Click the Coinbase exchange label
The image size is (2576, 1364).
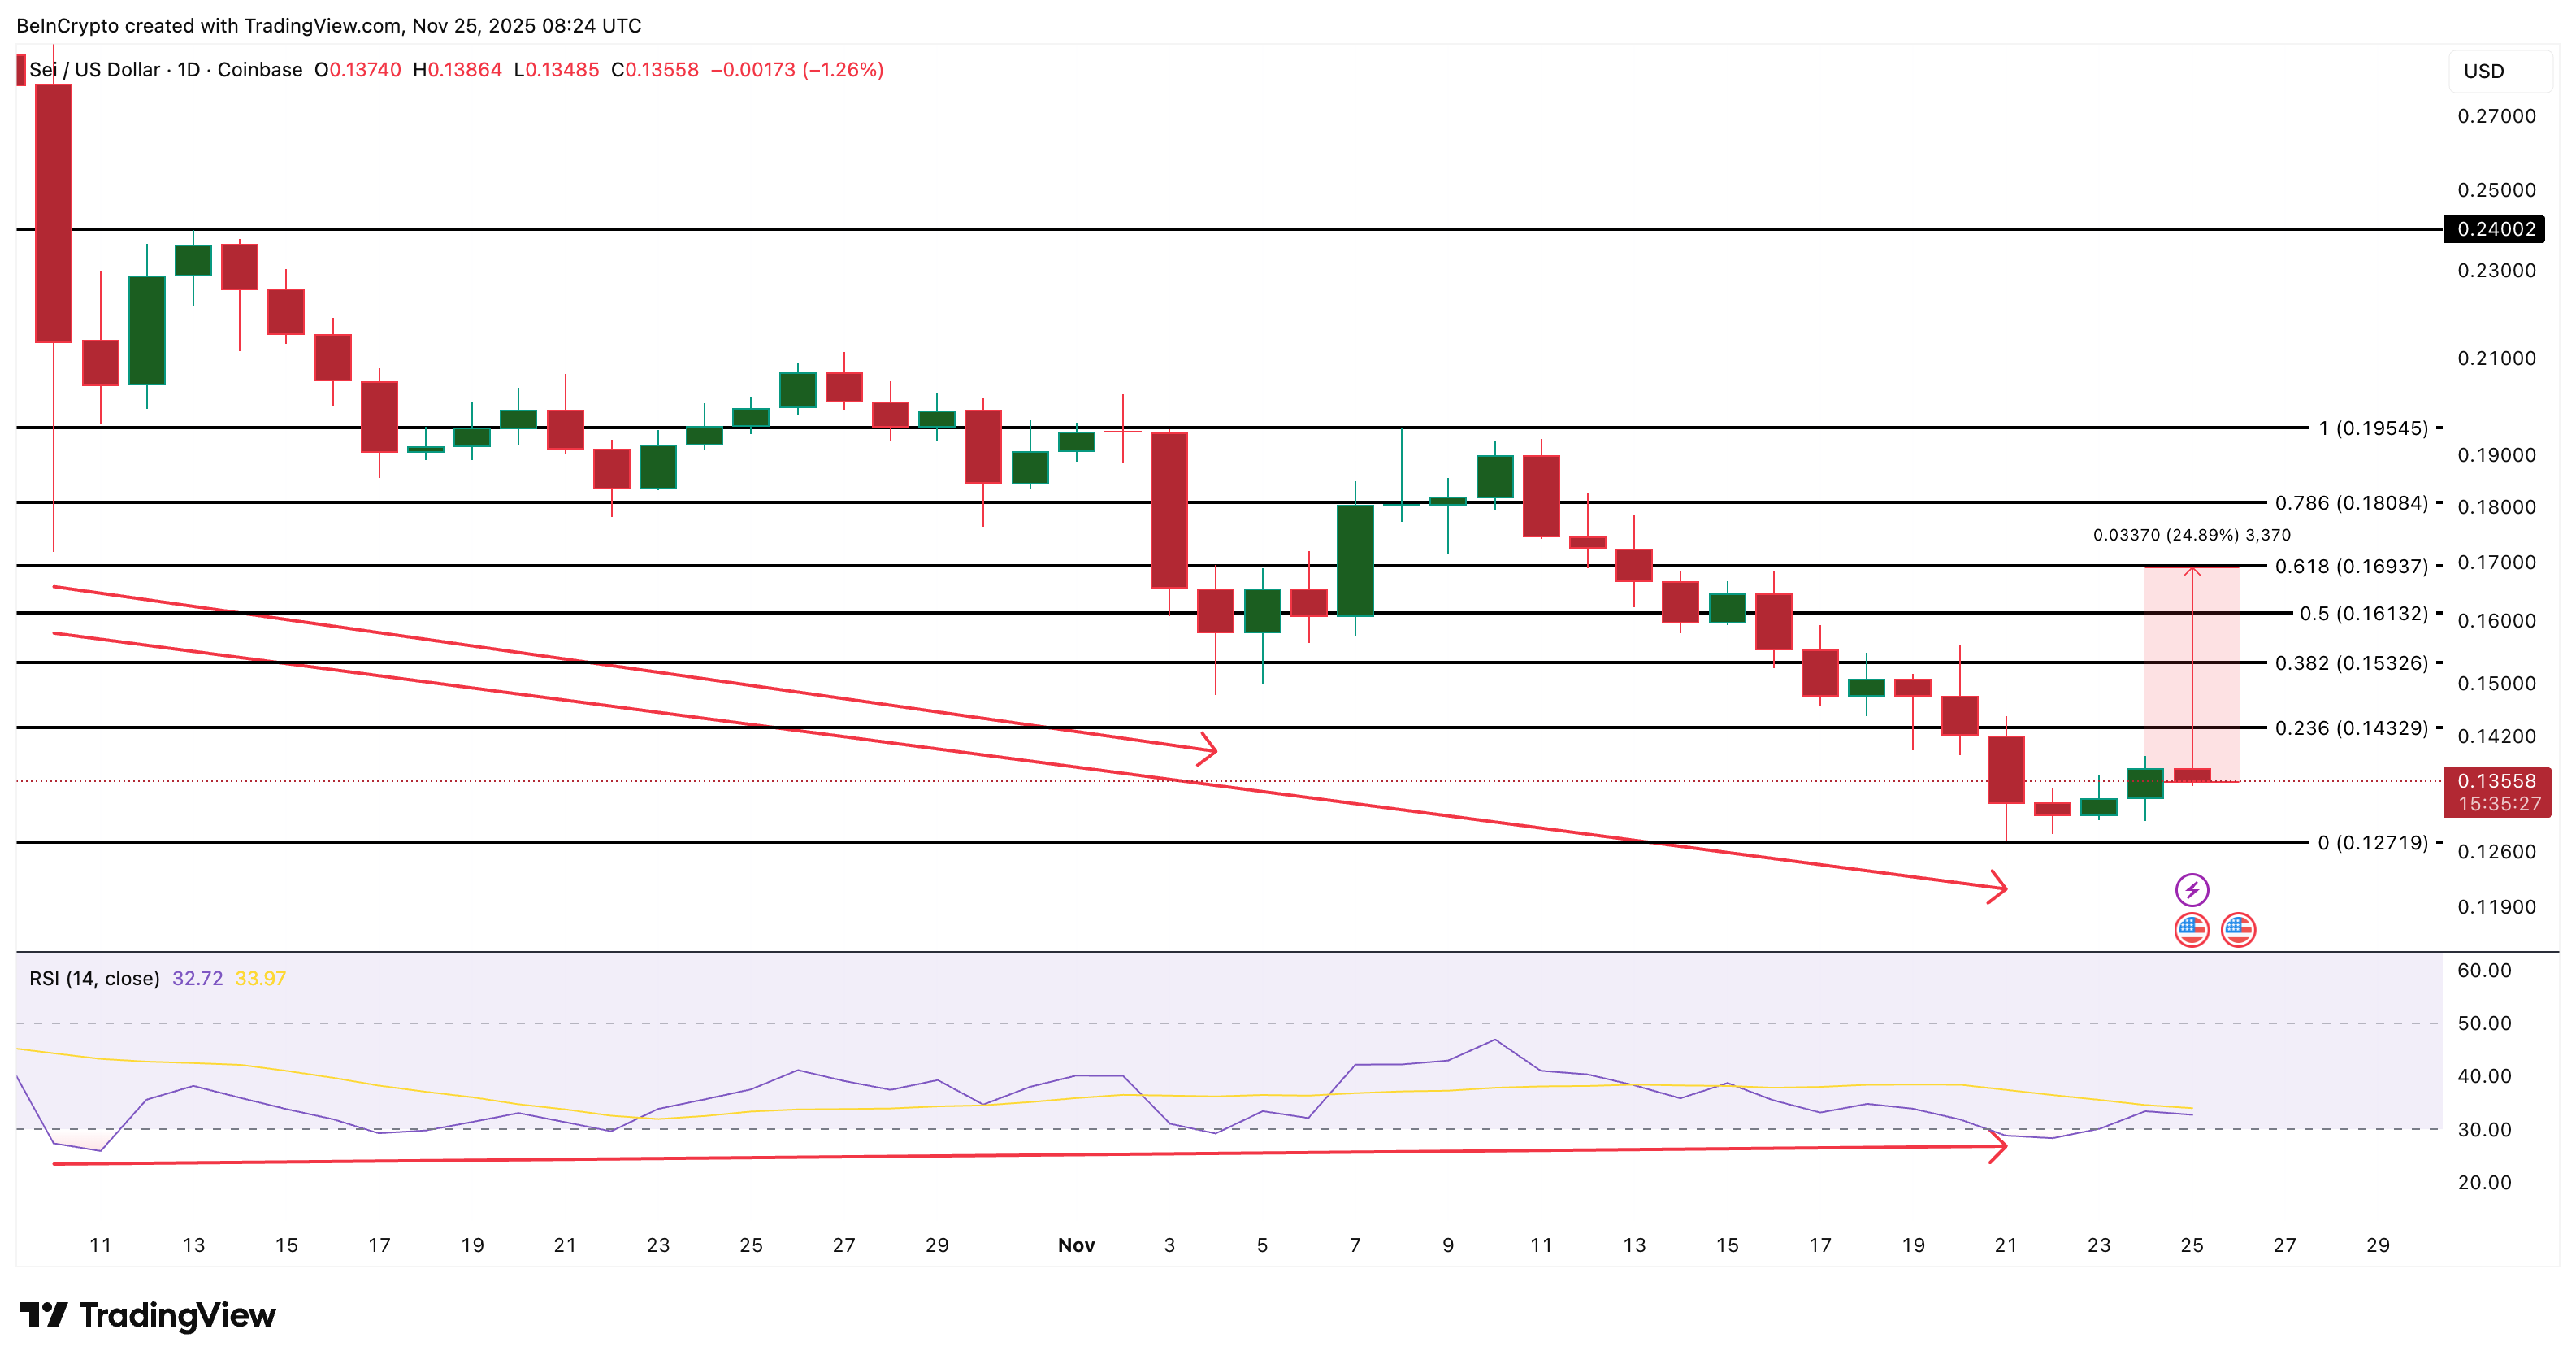(259, 70)
